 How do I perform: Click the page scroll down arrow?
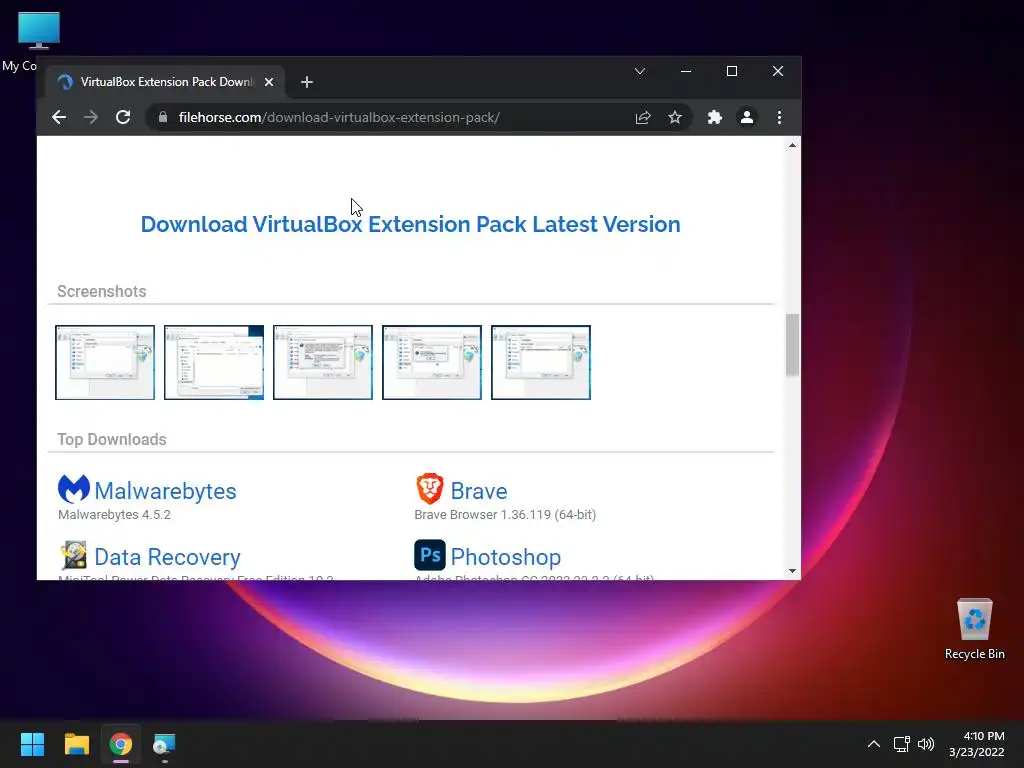pos(792,571)
